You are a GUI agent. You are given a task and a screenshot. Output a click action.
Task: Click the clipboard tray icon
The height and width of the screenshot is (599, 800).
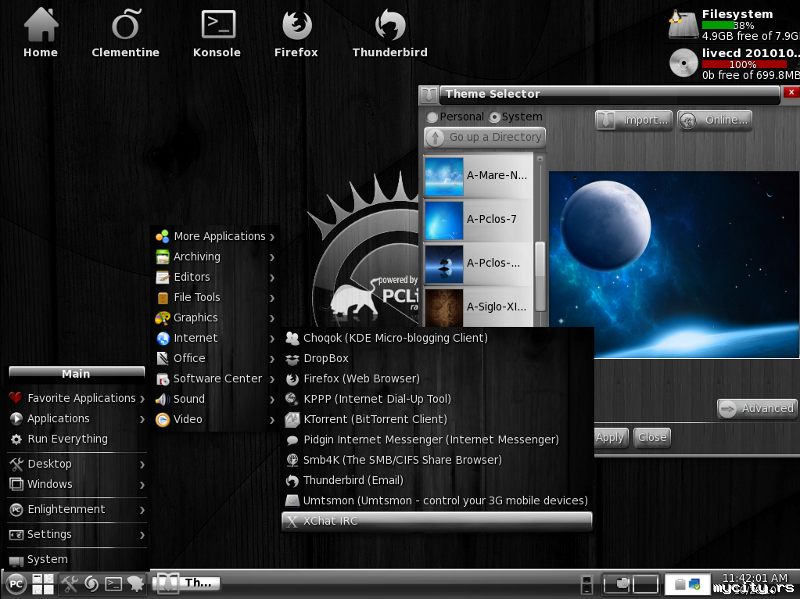point(679,584)
